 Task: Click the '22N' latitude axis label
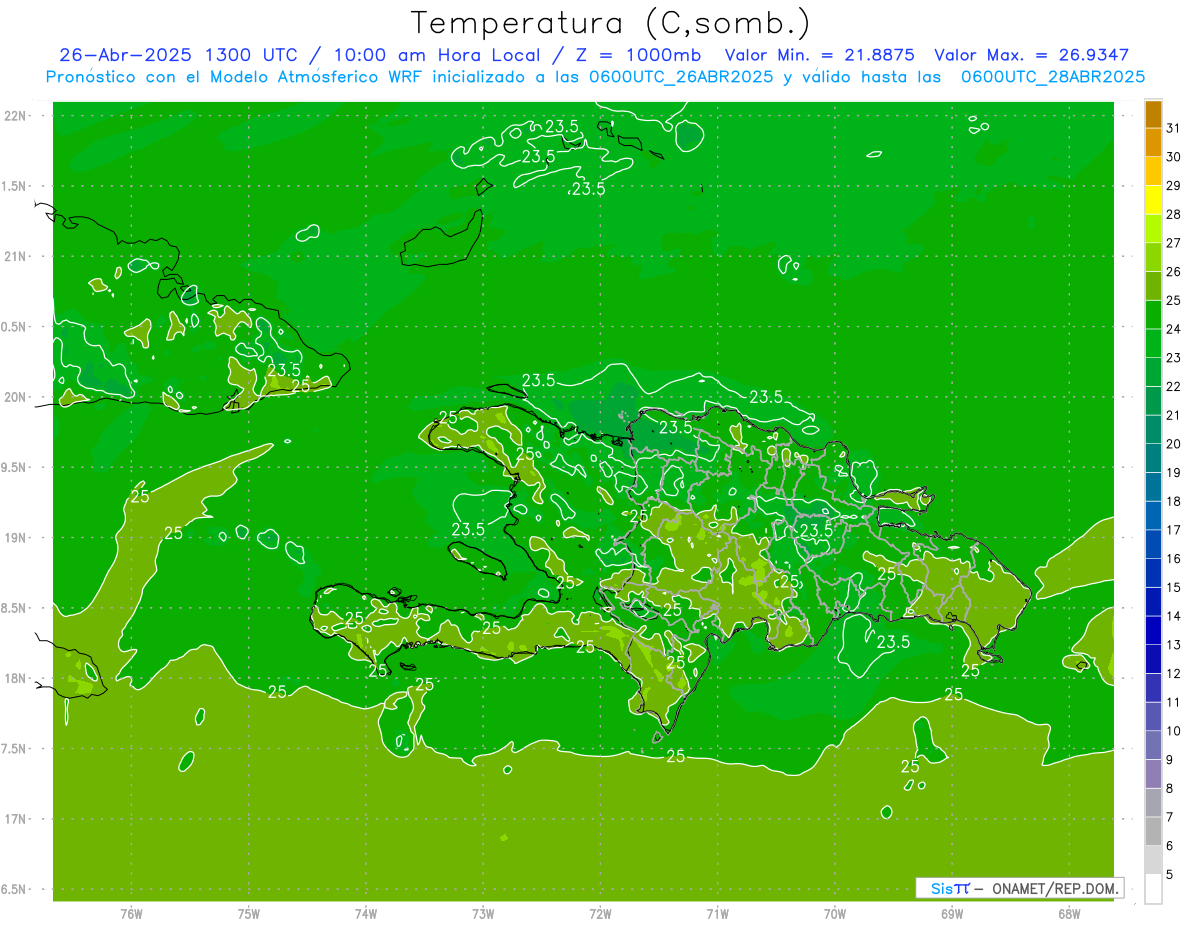point(17,116)
